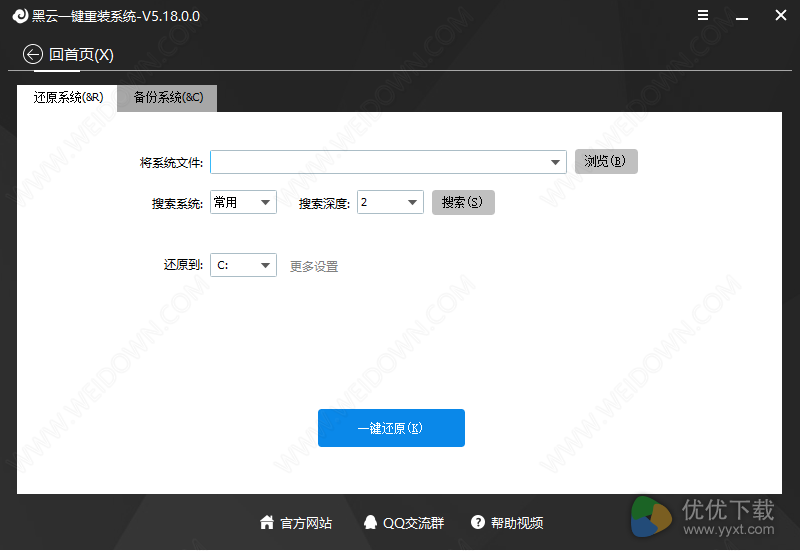This screenshot has height=551, width=801.
Task: Click the house icon for 官方网站
Action: (267, 522)
